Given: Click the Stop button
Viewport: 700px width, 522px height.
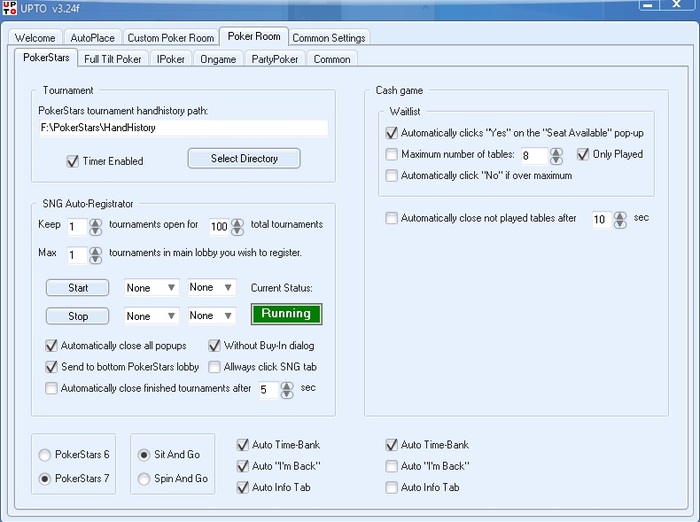Looking at the screenshot, I should click(x=77, y=316).
